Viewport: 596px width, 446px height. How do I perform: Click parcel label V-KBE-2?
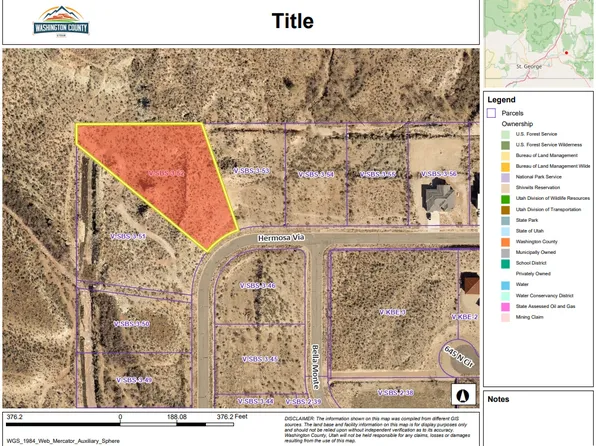point(464,317)
